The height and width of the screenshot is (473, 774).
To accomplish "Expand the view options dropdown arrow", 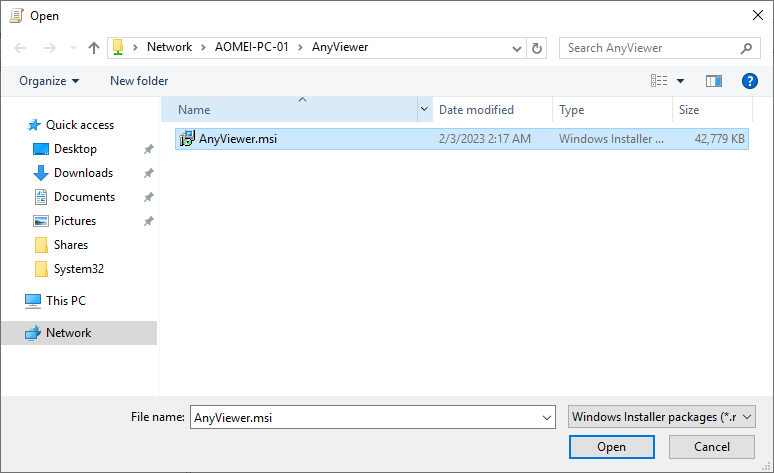I will 681,81.
